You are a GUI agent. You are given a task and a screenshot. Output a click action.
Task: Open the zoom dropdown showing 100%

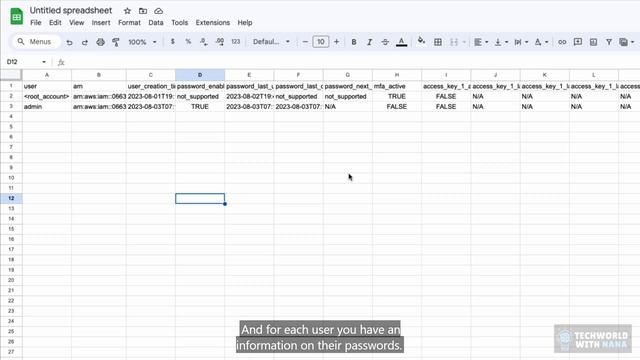coord(142,42)
